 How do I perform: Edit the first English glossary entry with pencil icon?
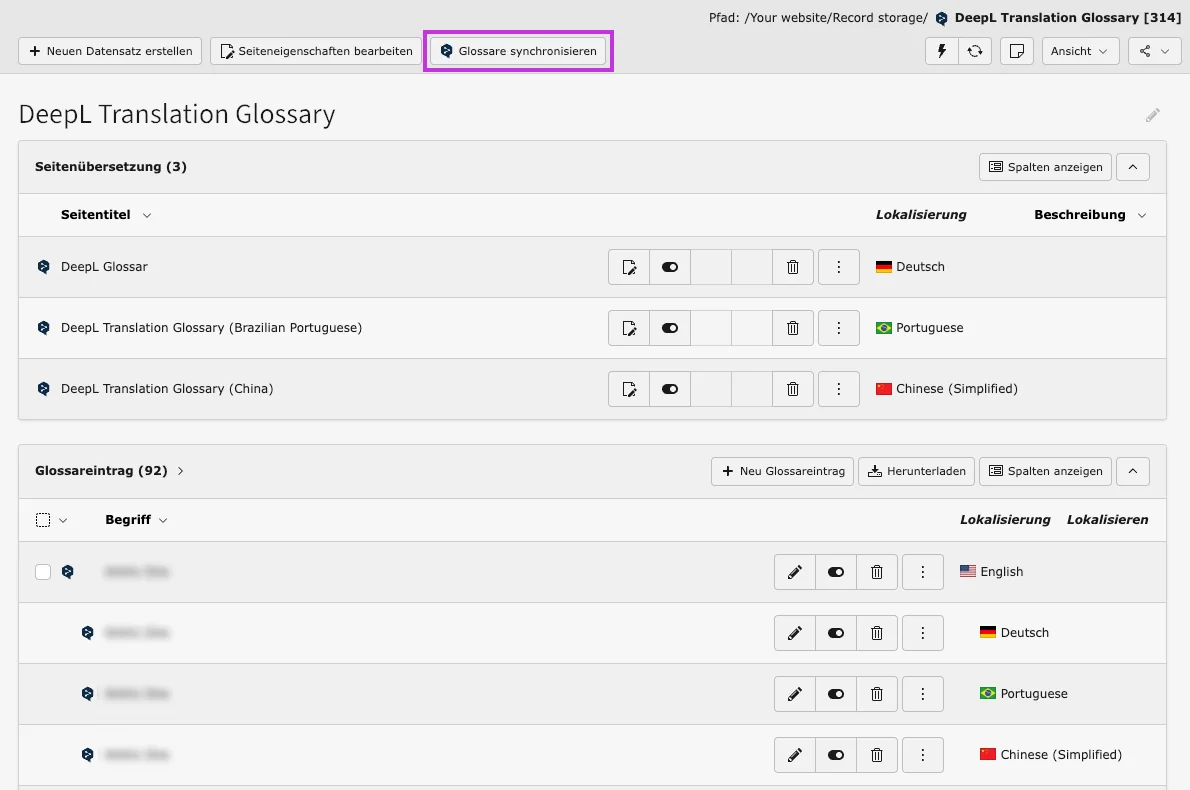click(x=794, y=571)
